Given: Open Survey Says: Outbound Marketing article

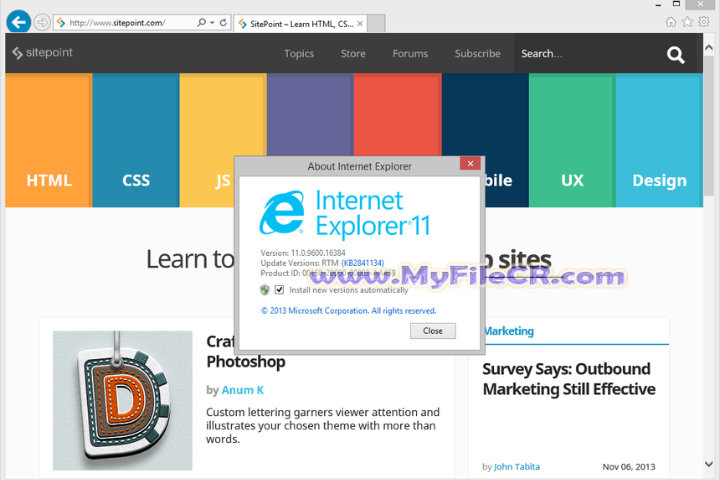Looking at the screenshot, I should click(x=569, y=379).
